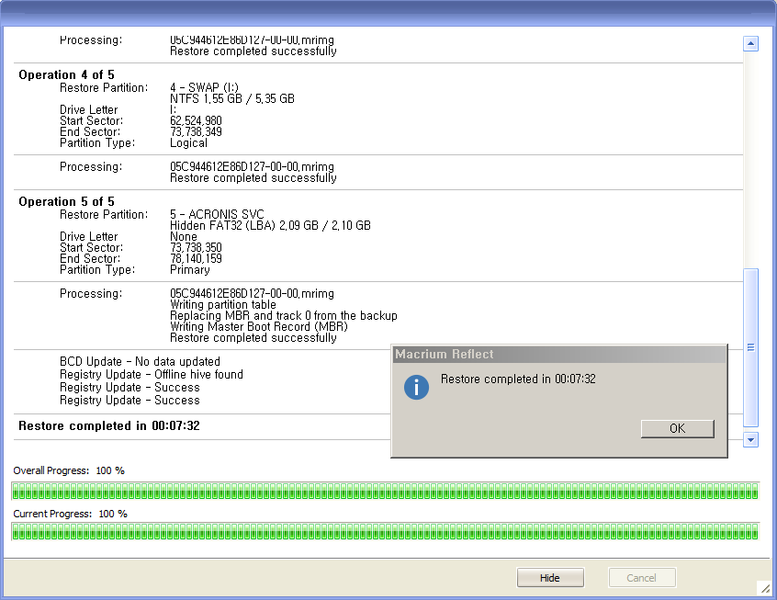The width and height of the screenshot is (777, 600).
Task: Click 'Registry Update - Offline hive found' line
Action: (x=151, y=375)
